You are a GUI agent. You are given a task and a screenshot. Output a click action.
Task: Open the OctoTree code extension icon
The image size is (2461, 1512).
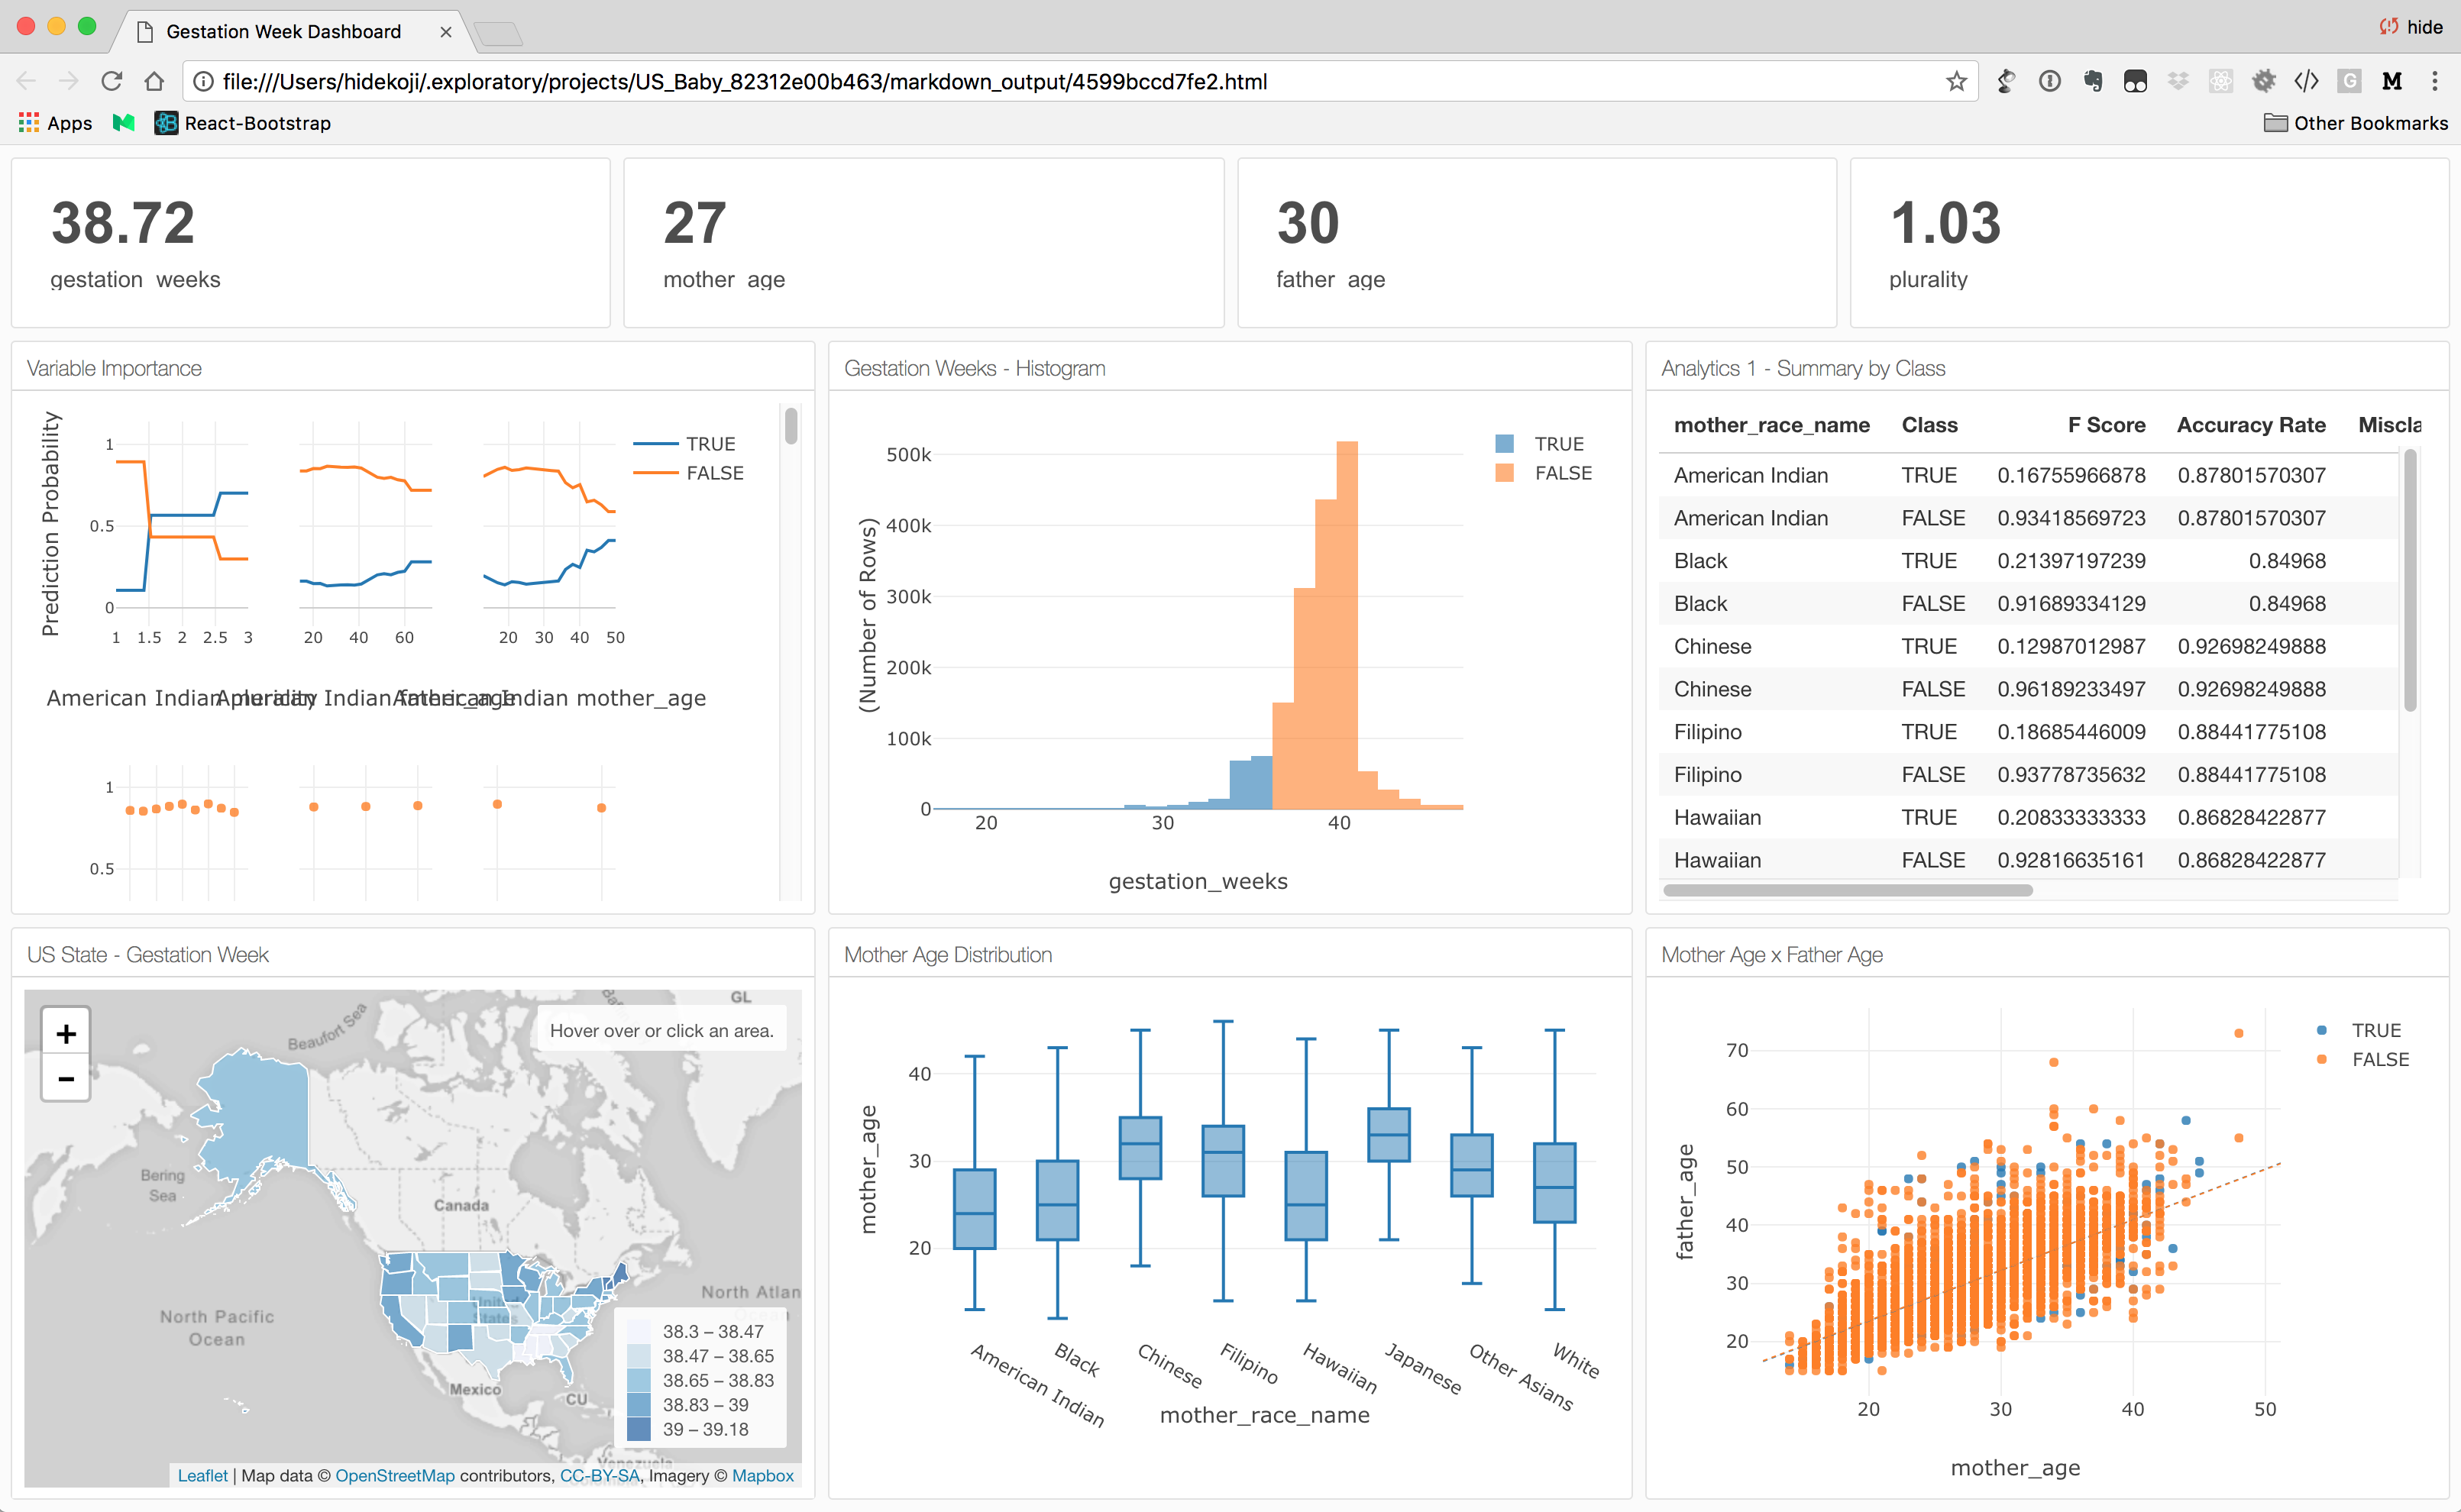coord(2306,81)
